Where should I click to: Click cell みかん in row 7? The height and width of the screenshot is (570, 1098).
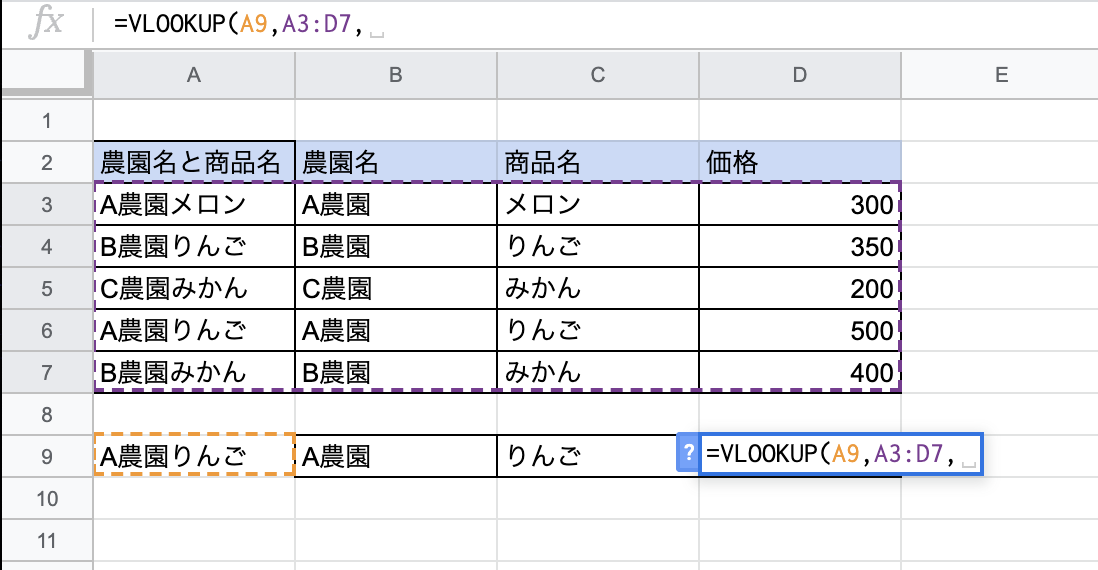click(x=597, y=373)
